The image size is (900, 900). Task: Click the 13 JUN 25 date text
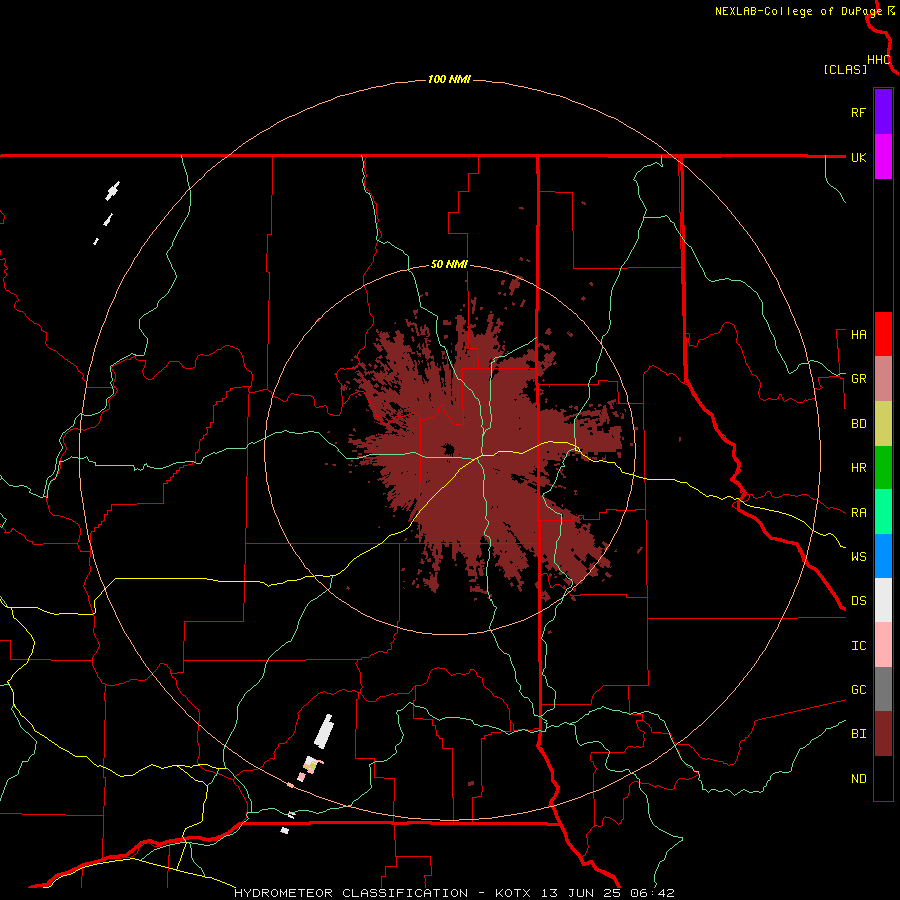tap(582, 893)
